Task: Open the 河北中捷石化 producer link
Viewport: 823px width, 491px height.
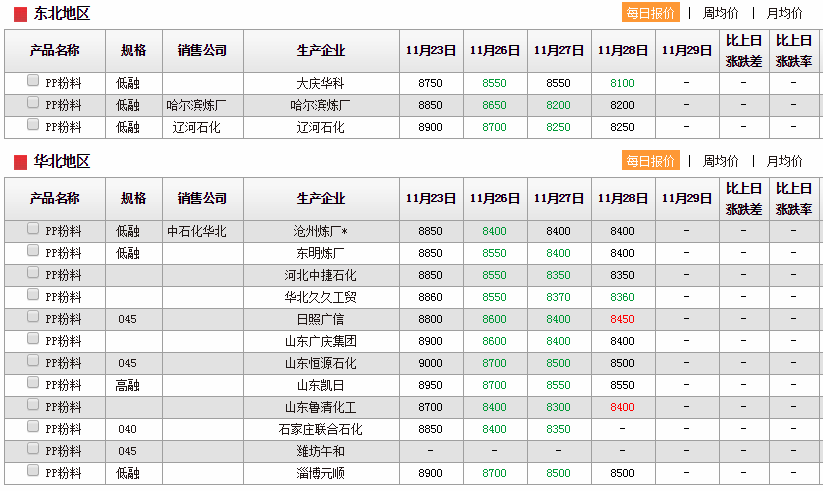Action: coord(320,275)
